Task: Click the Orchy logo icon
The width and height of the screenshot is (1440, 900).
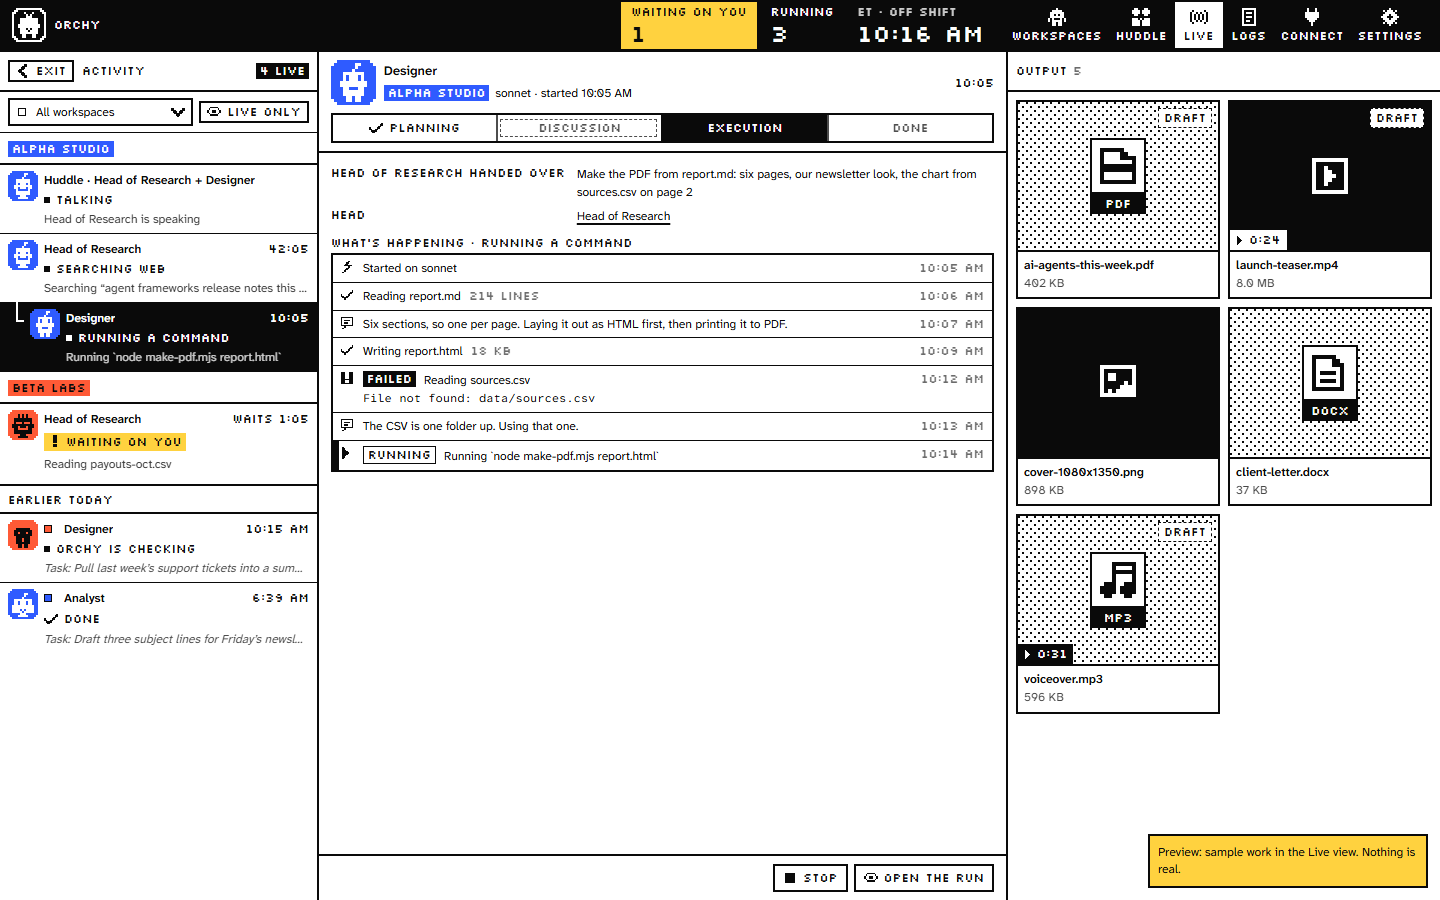Action: (x=28, y=25)
